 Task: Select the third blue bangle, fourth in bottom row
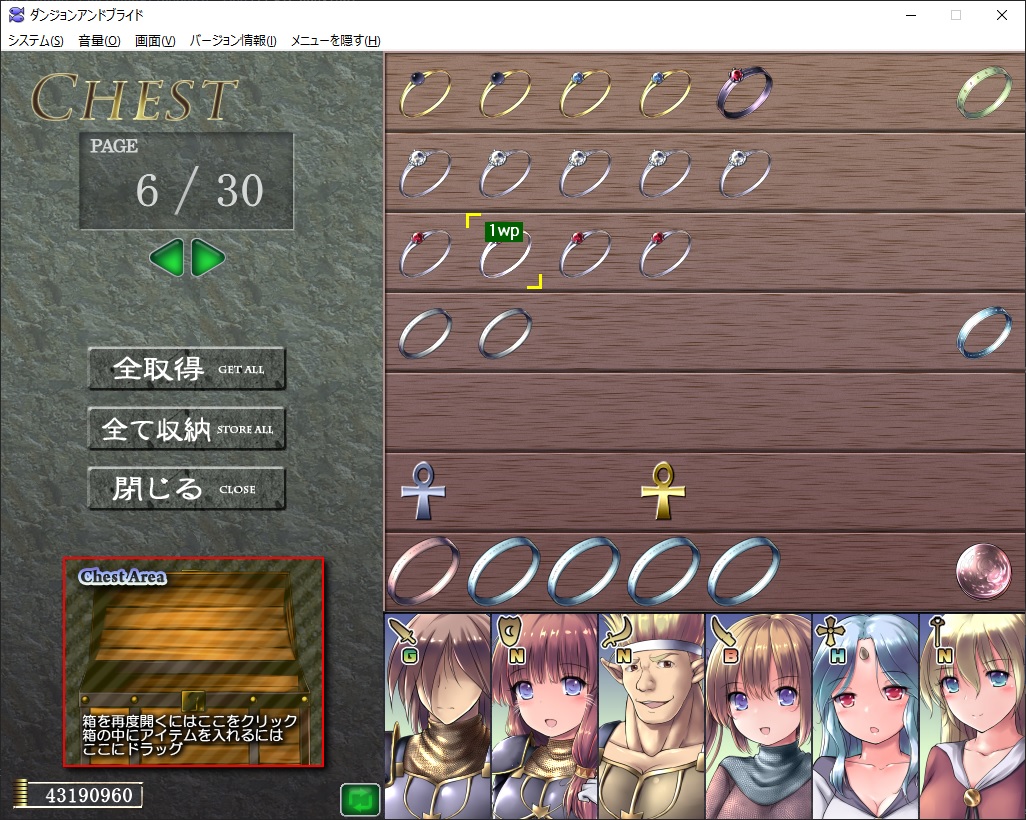tap(664, 570)
